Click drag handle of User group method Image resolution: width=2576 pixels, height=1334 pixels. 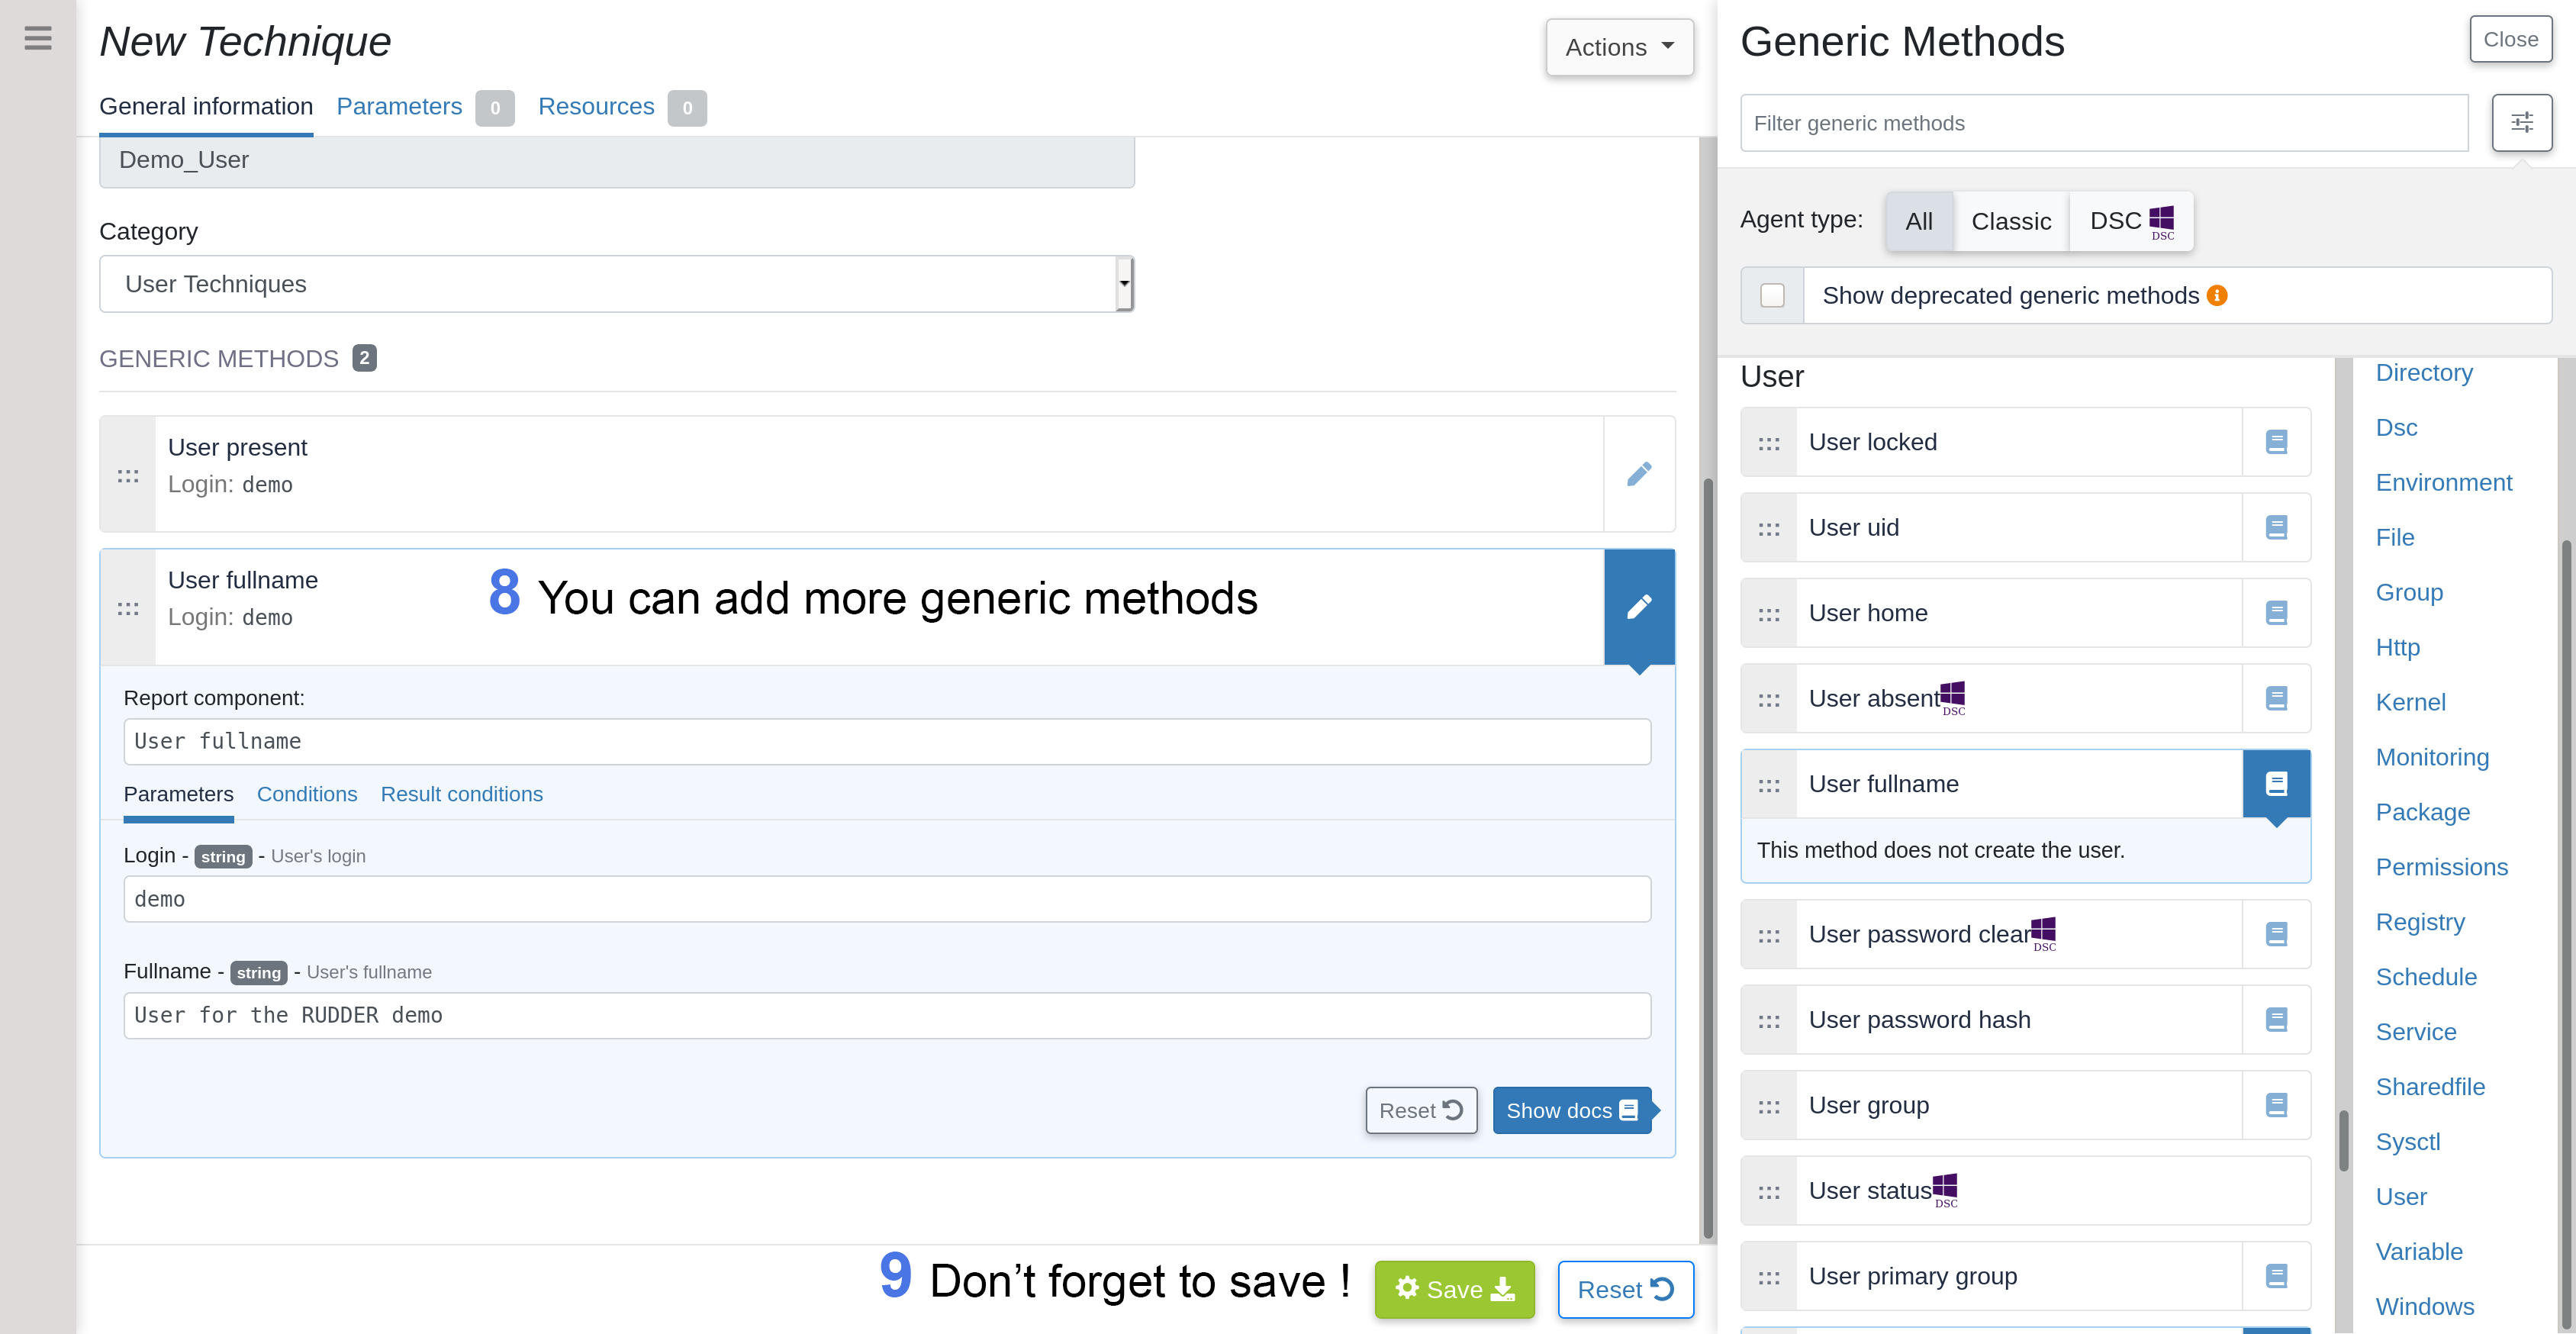[1769, 1106]
